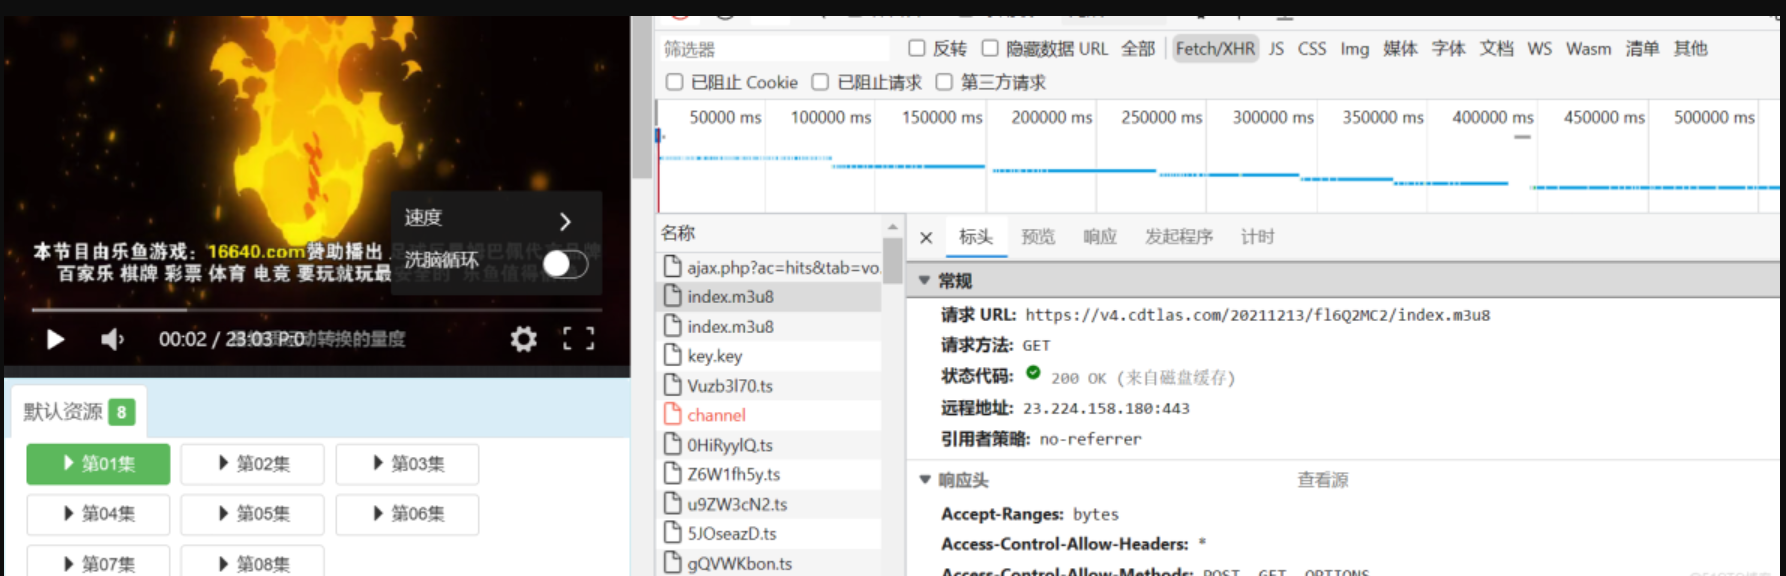Check the 隐藏数据 URL checkbox
The image size is (1786, 576).
pos(990,48)
